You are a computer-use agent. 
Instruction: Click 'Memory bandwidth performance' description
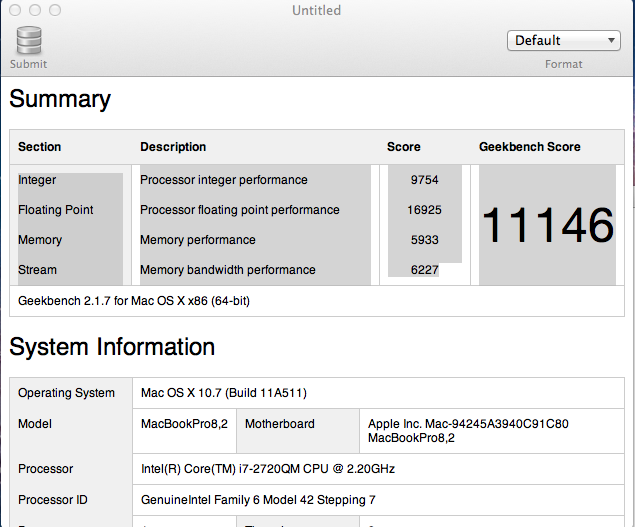[x=228, y=270]
